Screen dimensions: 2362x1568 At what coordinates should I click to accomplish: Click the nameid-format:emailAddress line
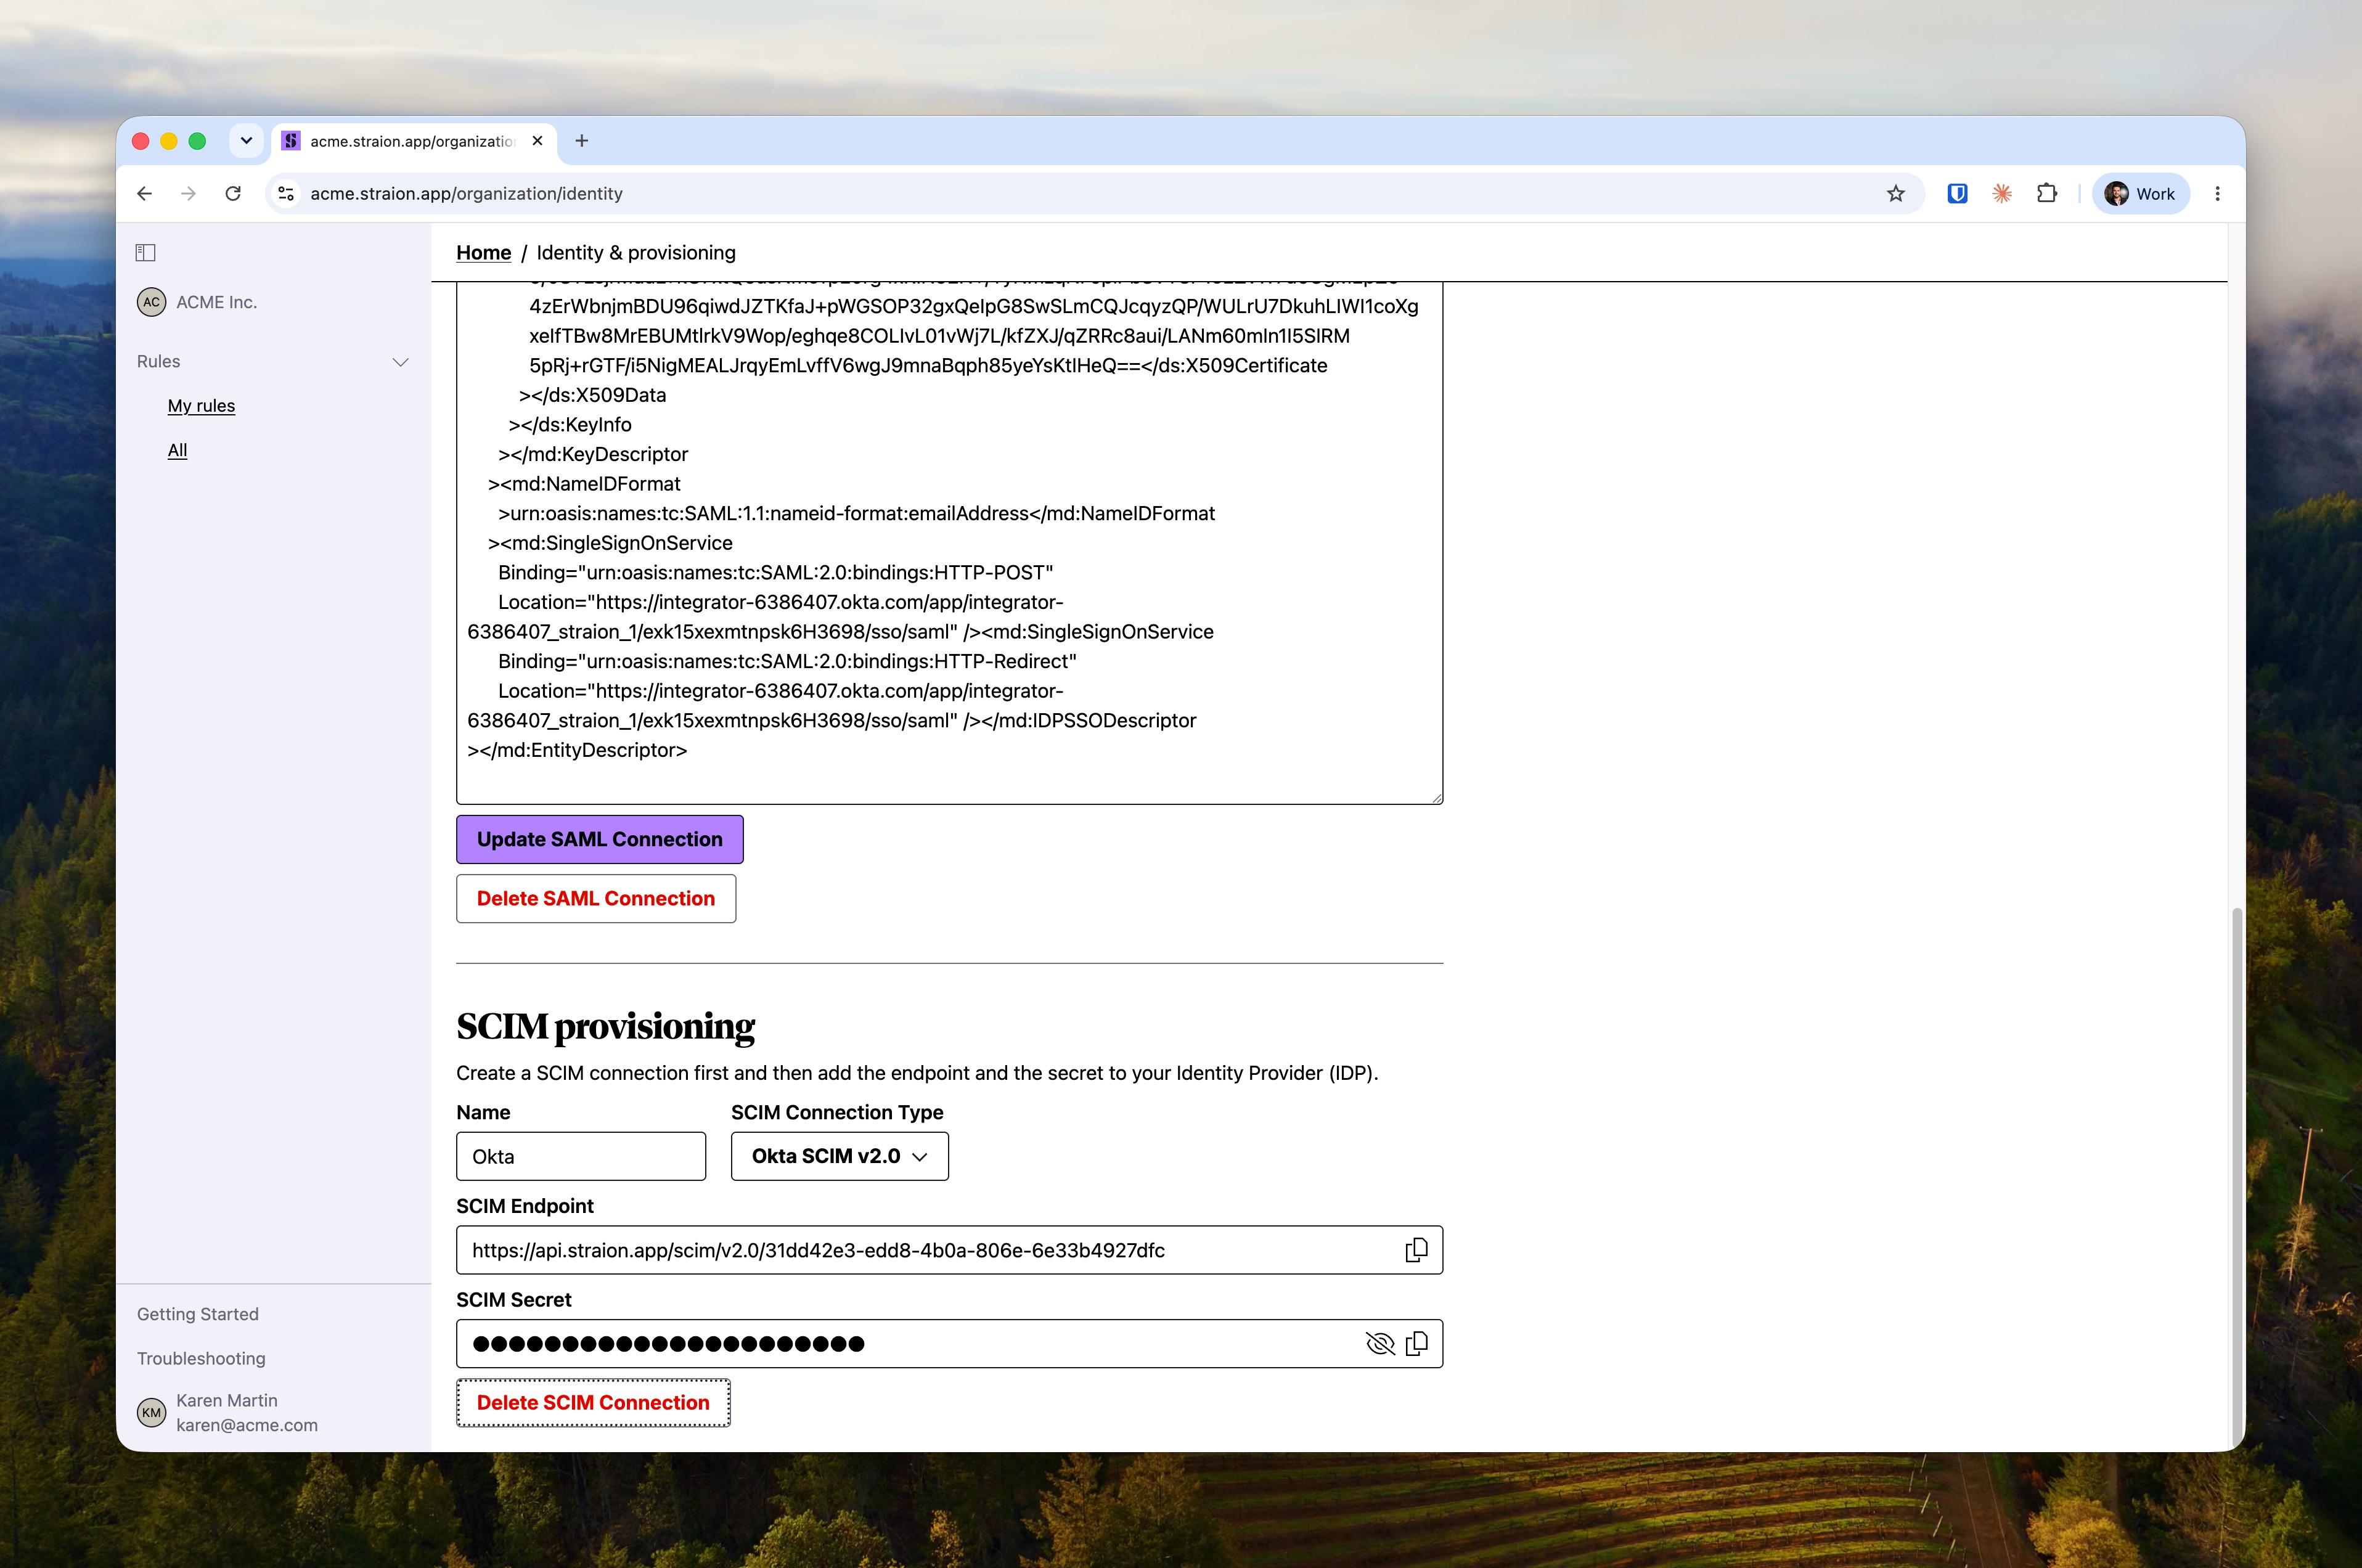pyautogui.click(x=857, y=513)
